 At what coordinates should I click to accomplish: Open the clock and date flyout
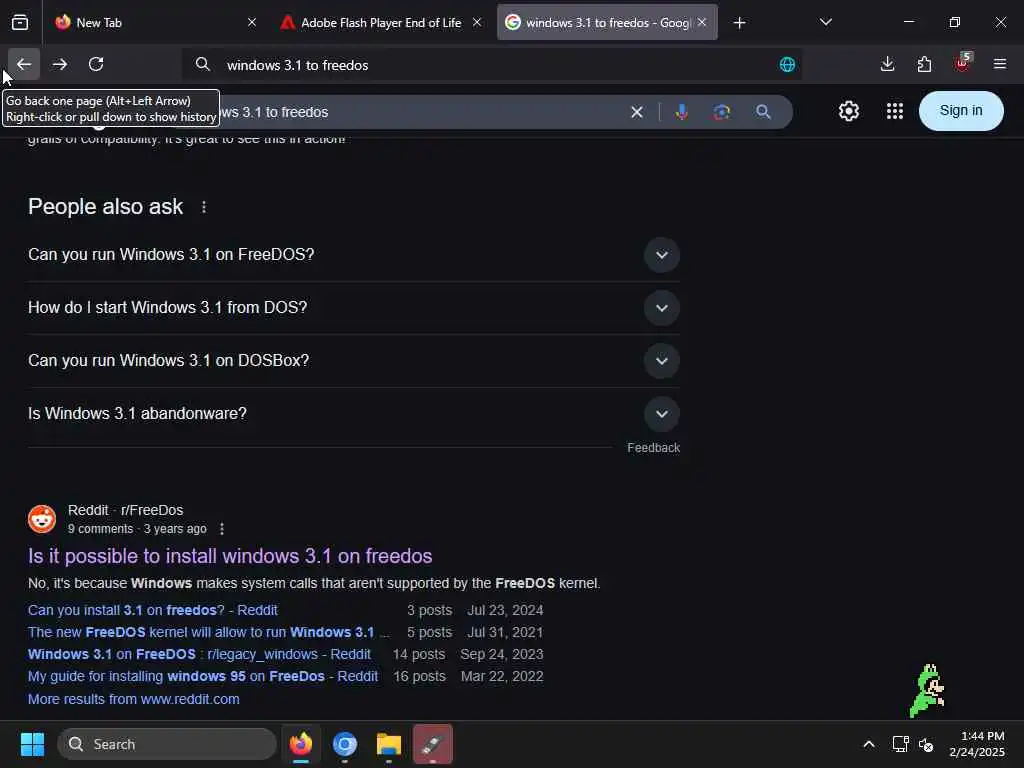[x=977, y=744]
